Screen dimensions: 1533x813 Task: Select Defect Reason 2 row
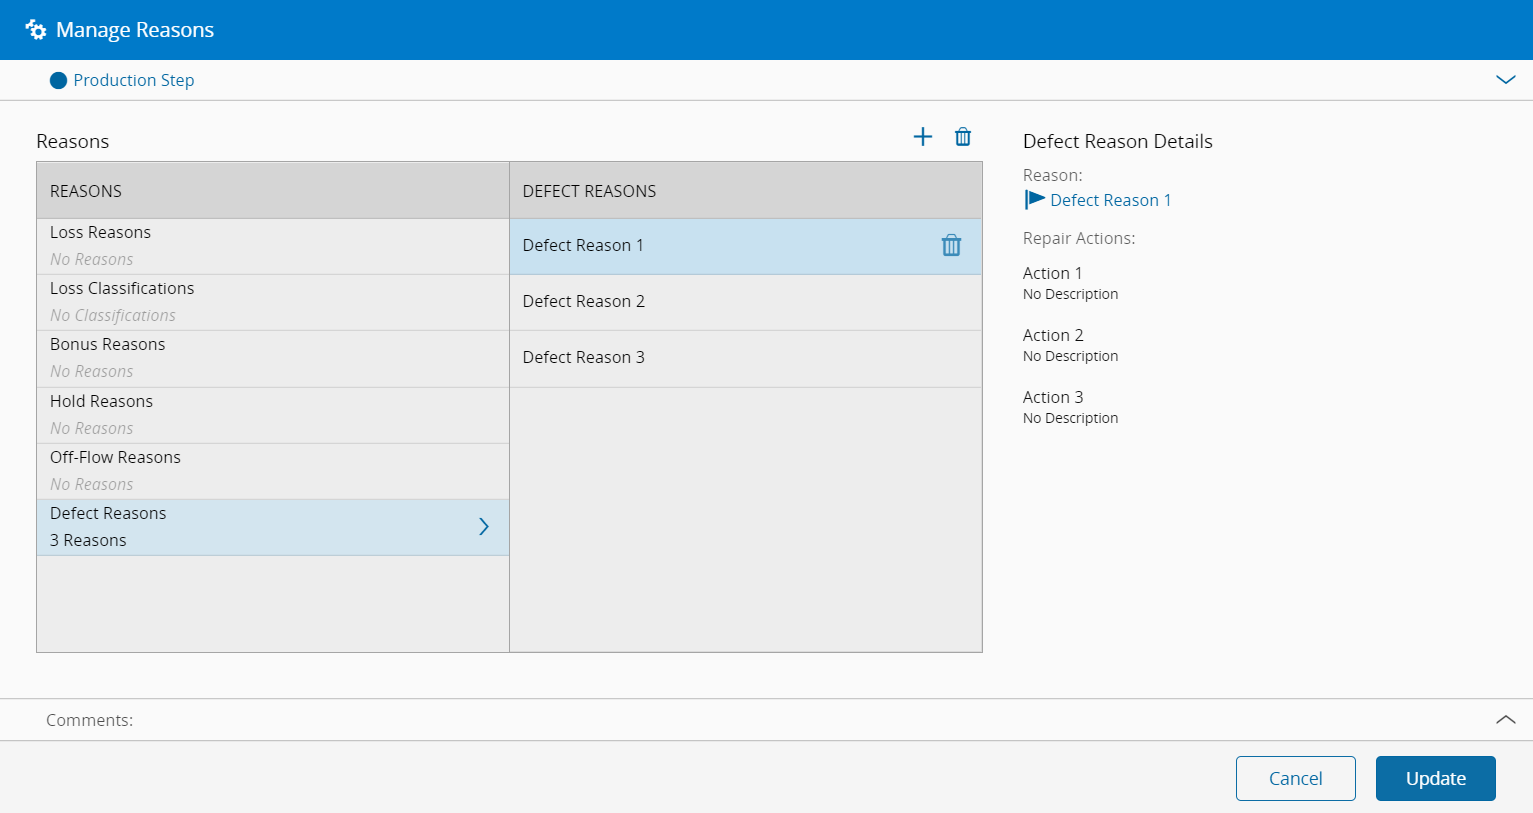pos(745,302)
